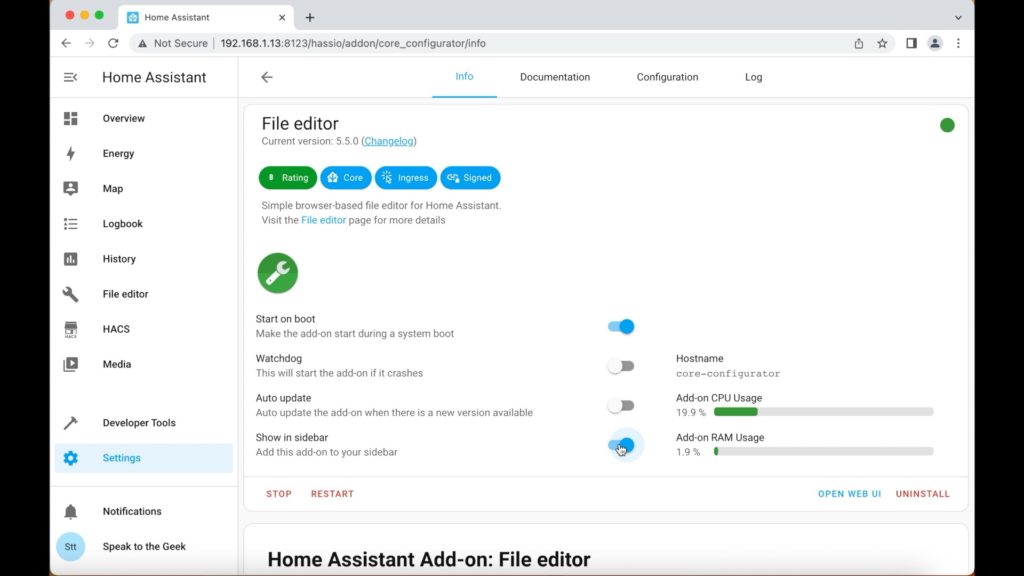Click the green running status indicator dot
1024x576 pixels.
tap(947, 125)
